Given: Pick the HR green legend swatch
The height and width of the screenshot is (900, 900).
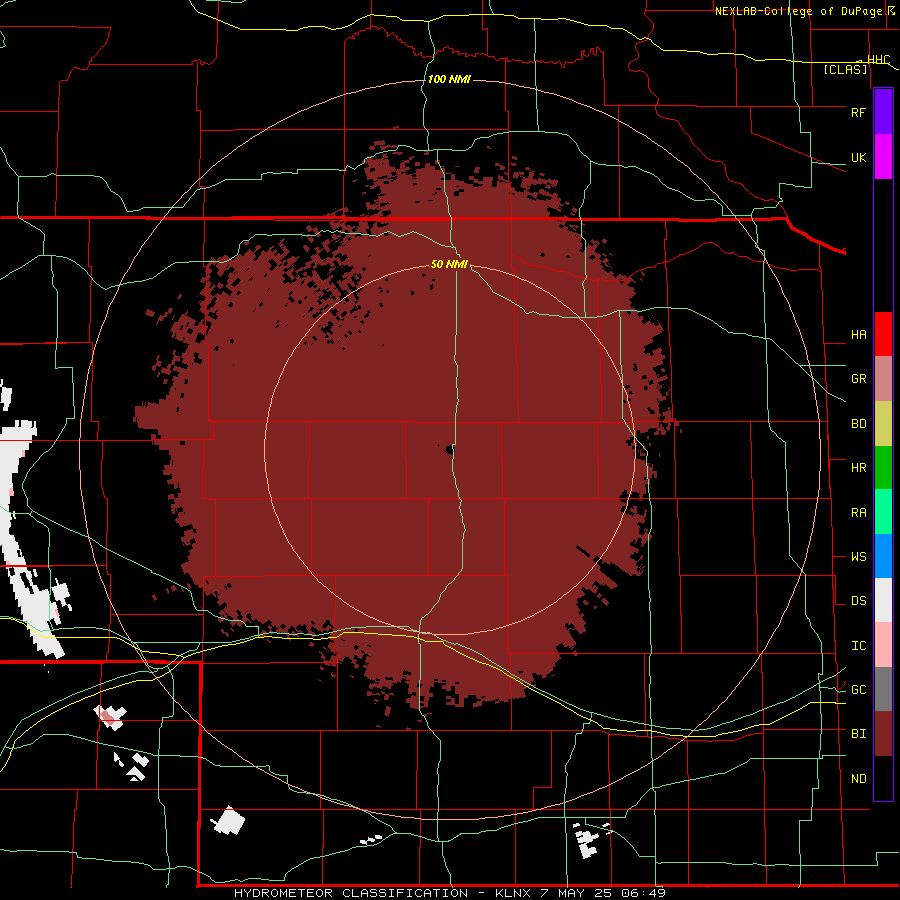Looking at the screenshot, I should pos(883,468).
